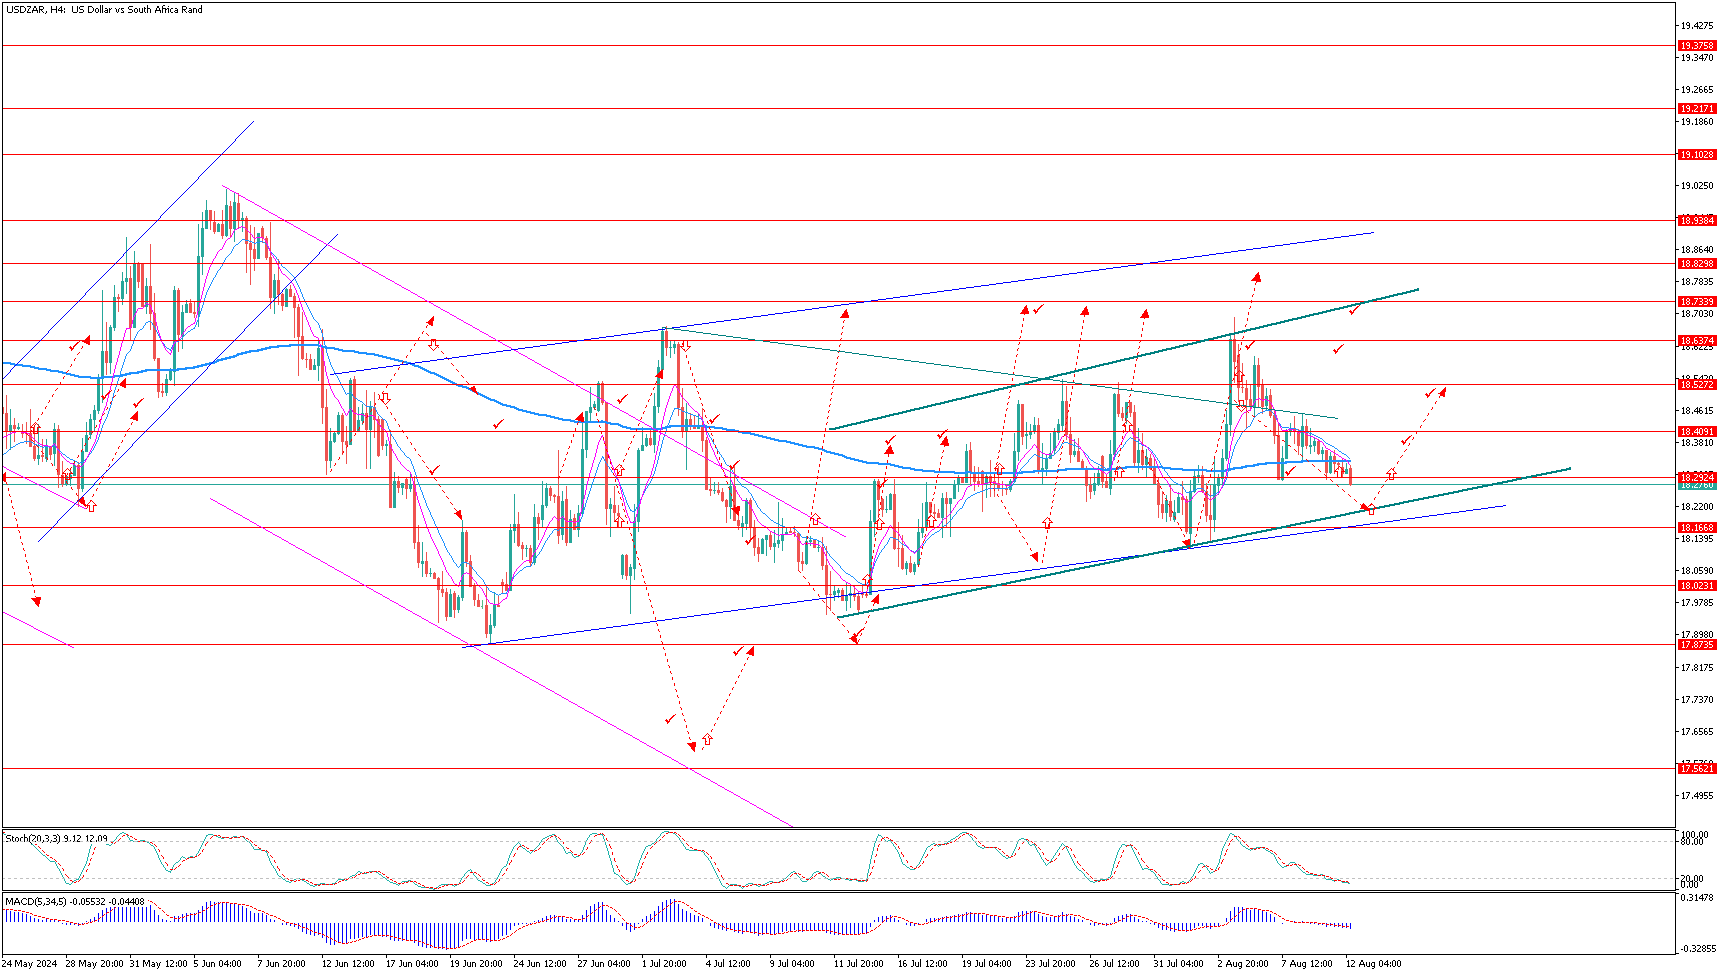Click the 24 May 2024 date label

[31, 964]
